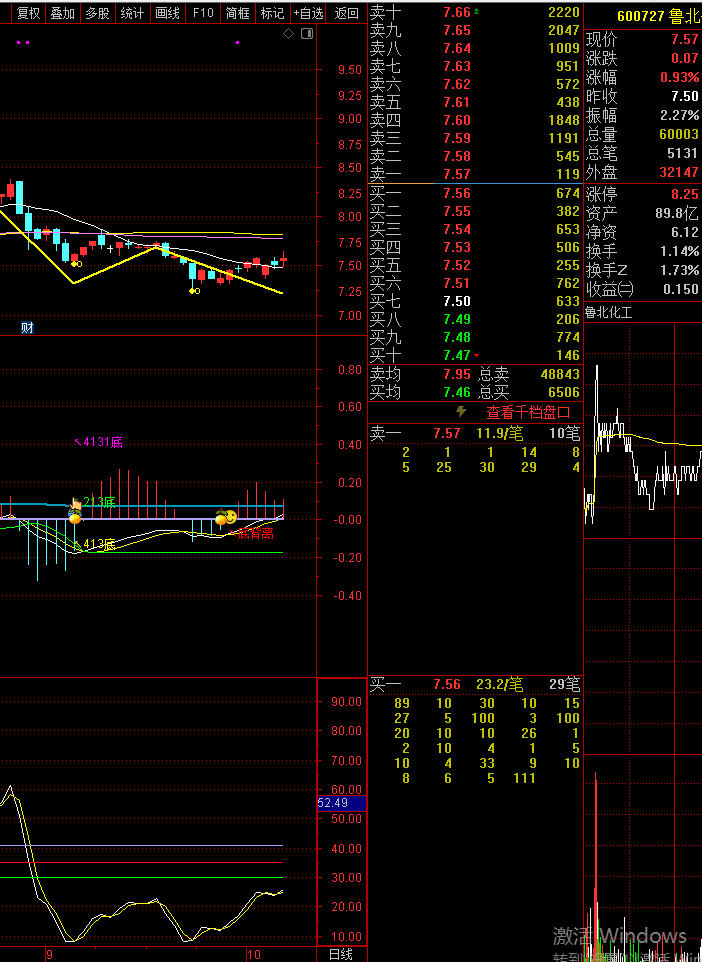Expand 买十 red down arrow

click(x=476, y=355)
